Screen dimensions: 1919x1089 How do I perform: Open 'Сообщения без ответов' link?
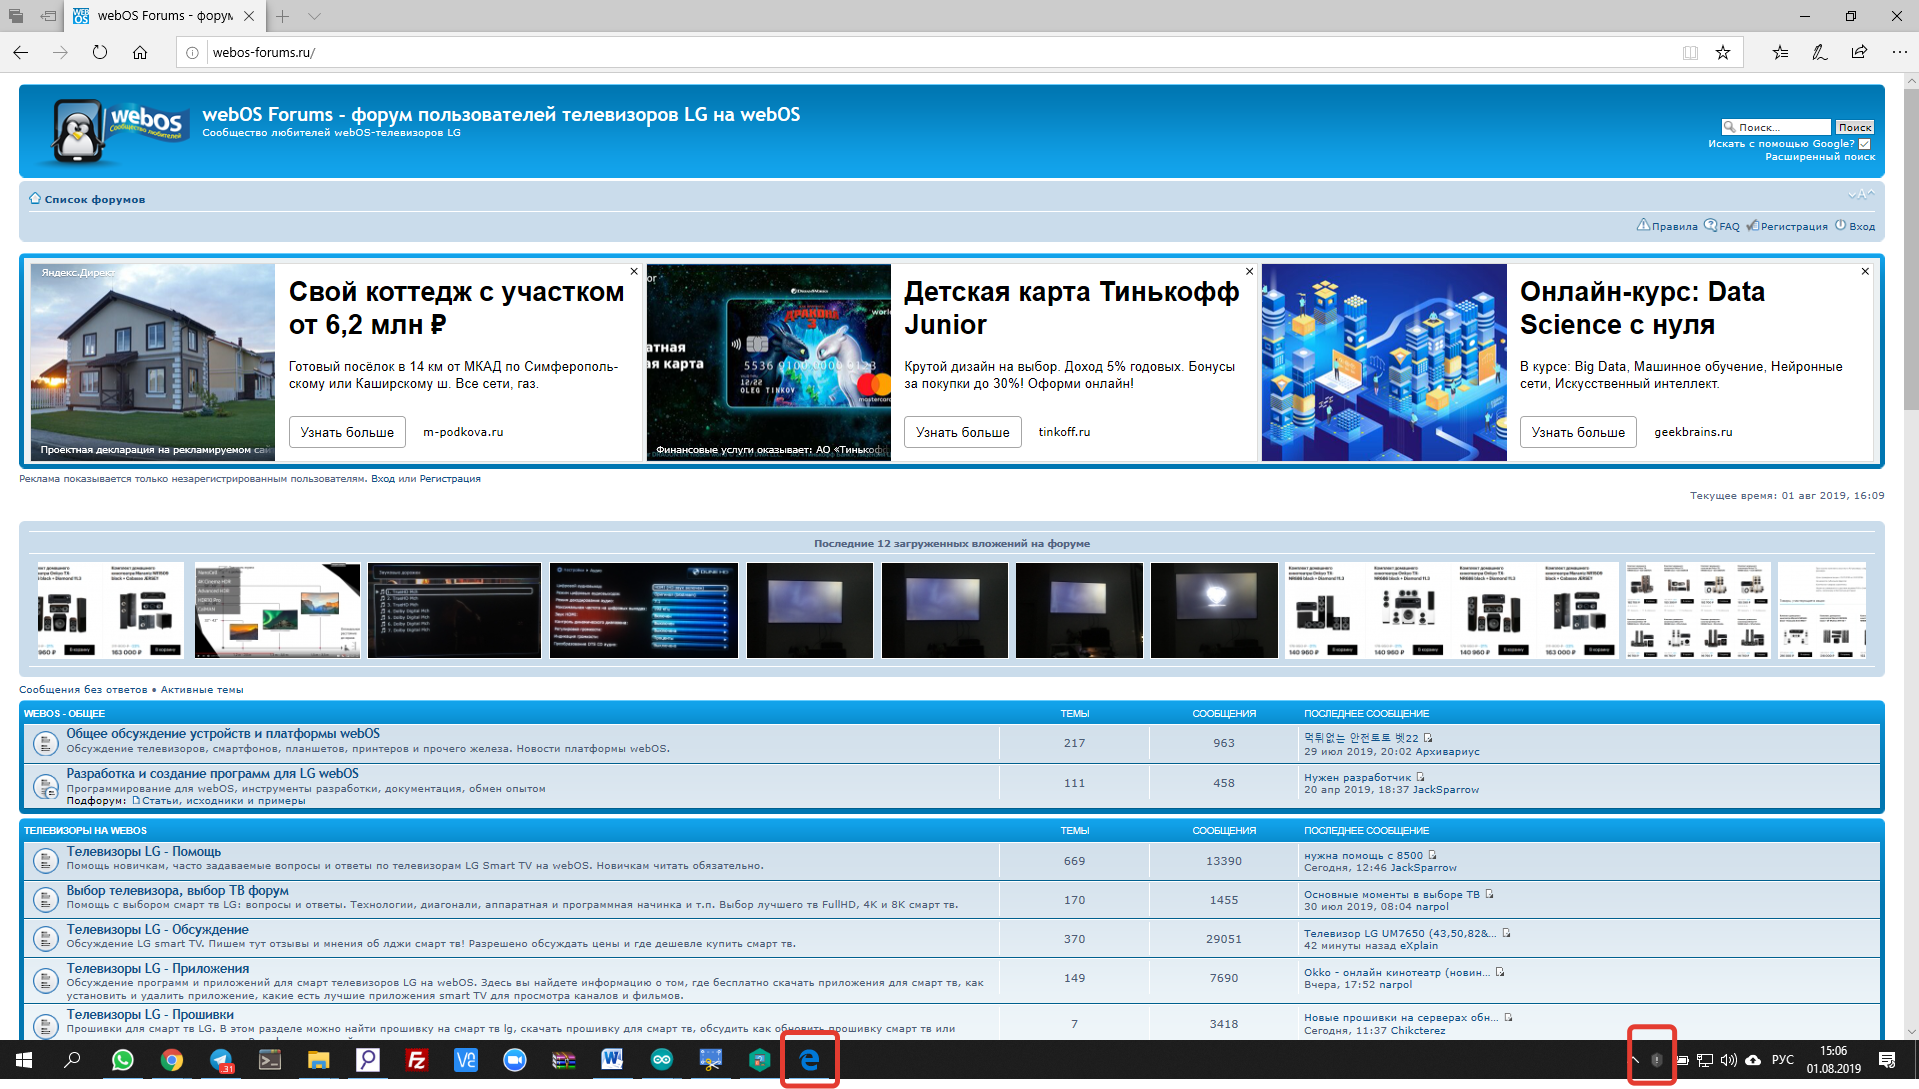pos(83,690)
